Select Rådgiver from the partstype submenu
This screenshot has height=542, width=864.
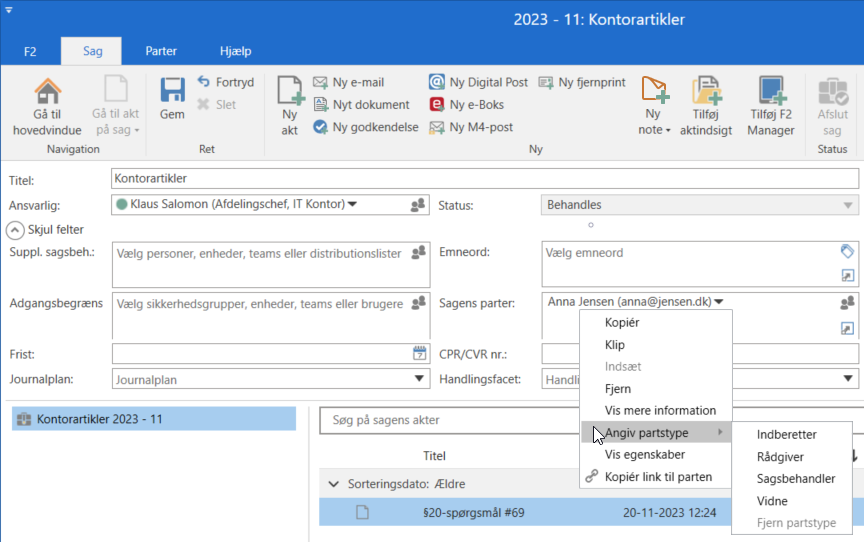(779, 457)
